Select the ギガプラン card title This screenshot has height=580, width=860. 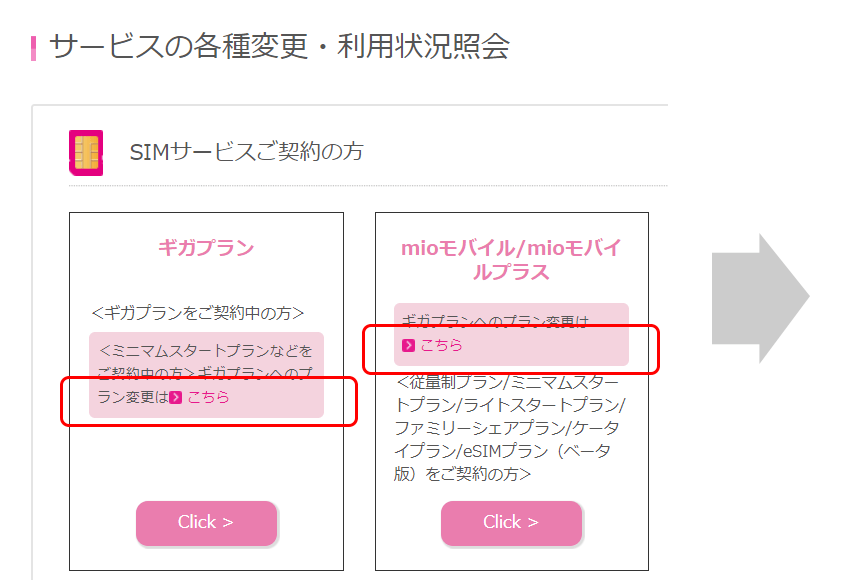click(x=206, y=248)
